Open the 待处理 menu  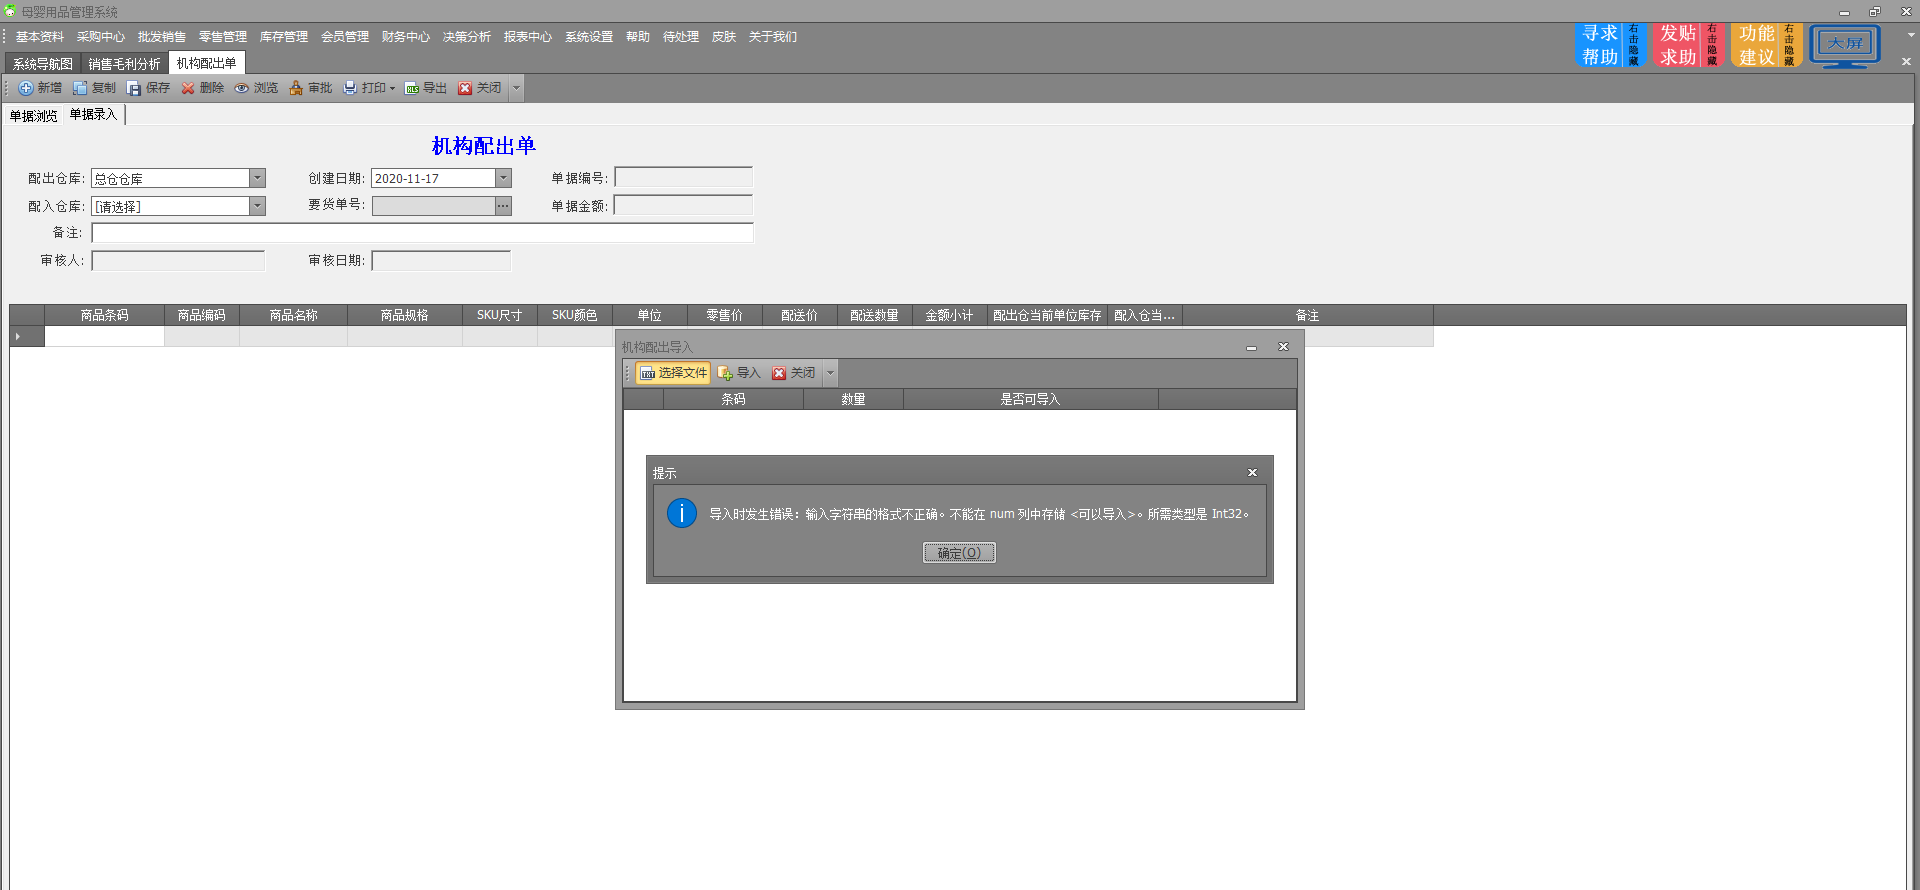click(x=681, y=37)
